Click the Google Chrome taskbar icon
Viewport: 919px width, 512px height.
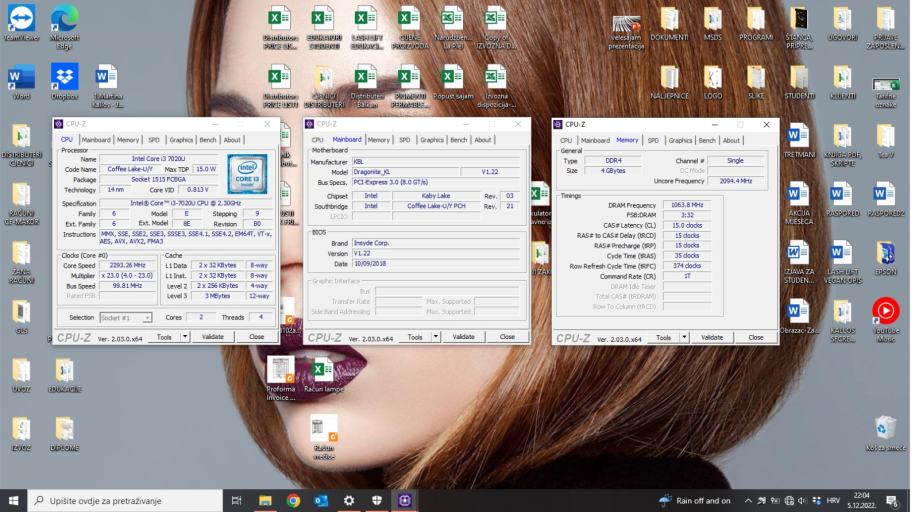tap(293, 500)
